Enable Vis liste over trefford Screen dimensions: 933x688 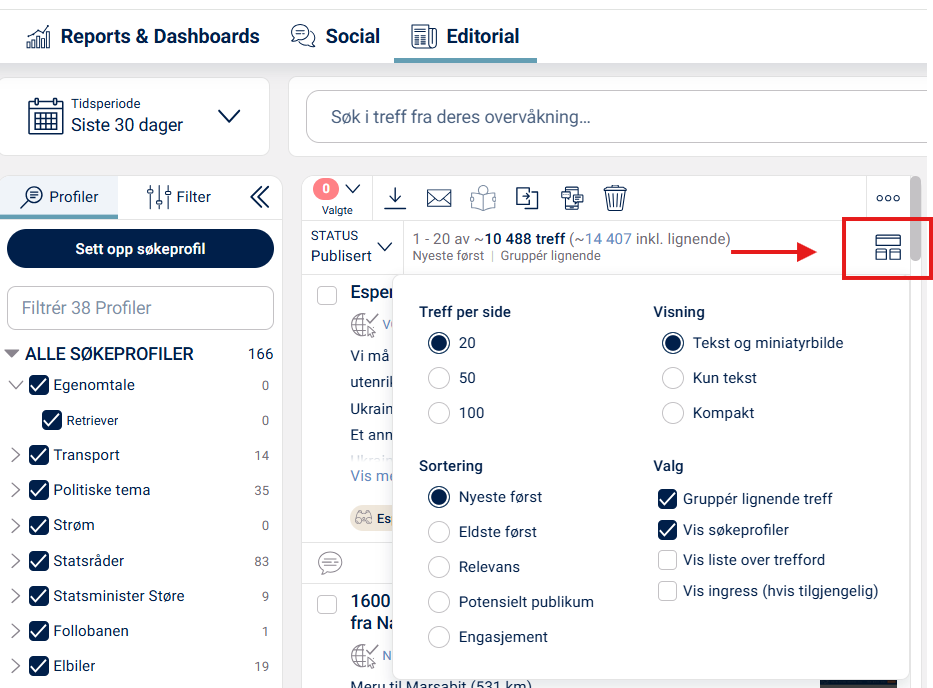[667, 560]
